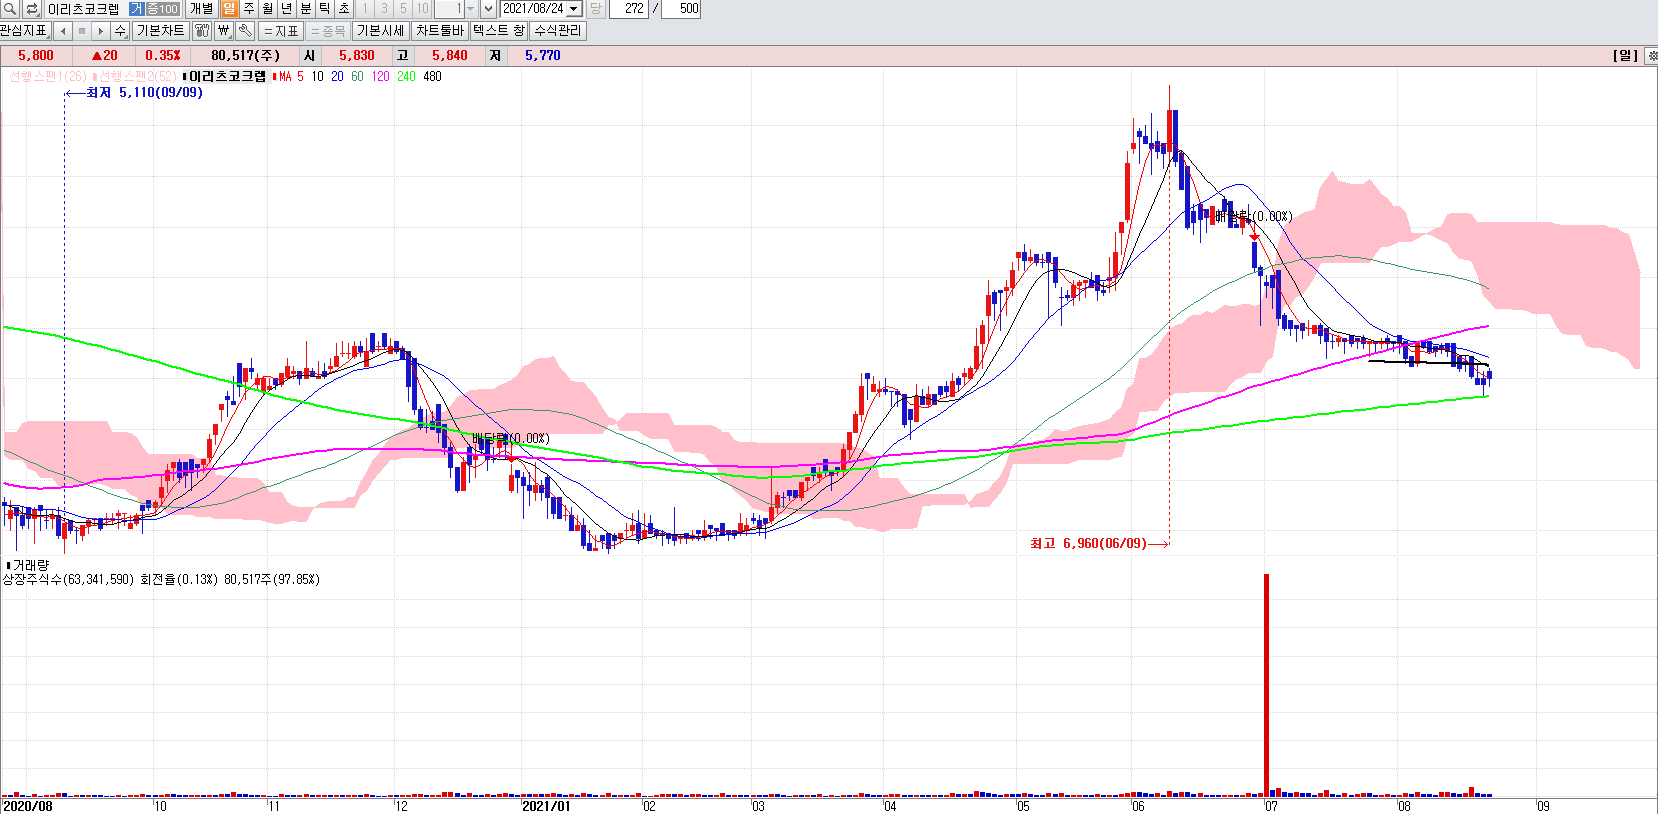
Task: Choose interval preset 1
Action: click(365, 8)
